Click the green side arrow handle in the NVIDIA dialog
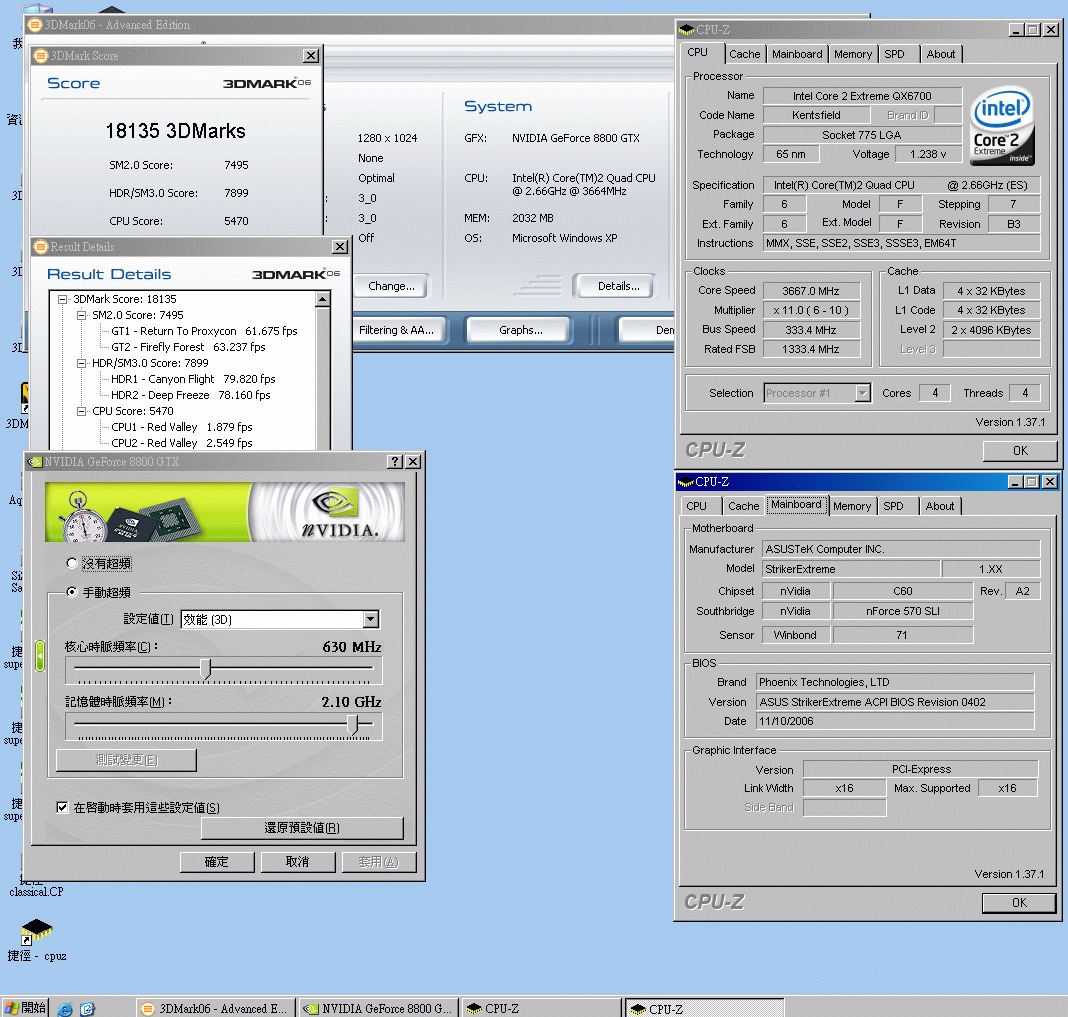This screenshot has width=1068, height=1017. tap(40, 655)
